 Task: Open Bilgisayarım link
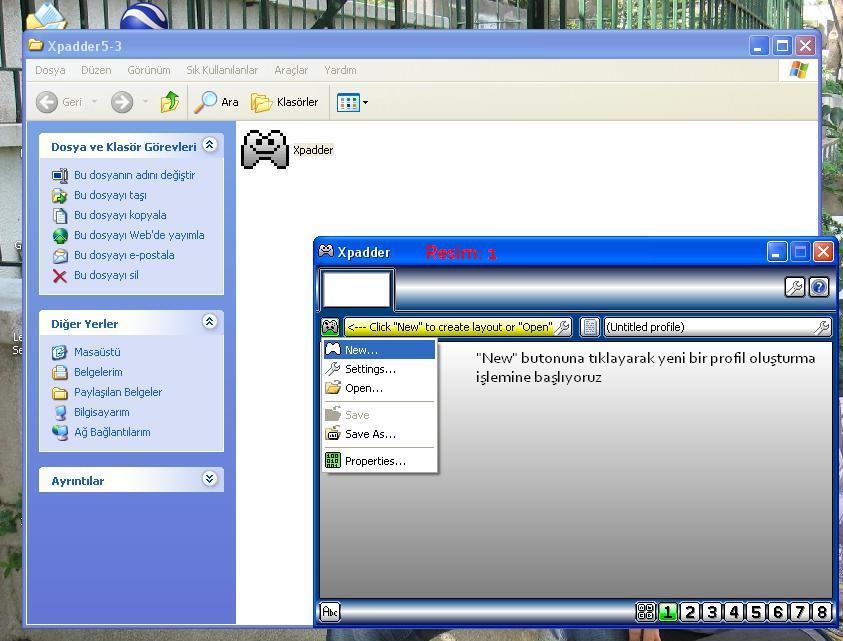[x=90, y=412]
